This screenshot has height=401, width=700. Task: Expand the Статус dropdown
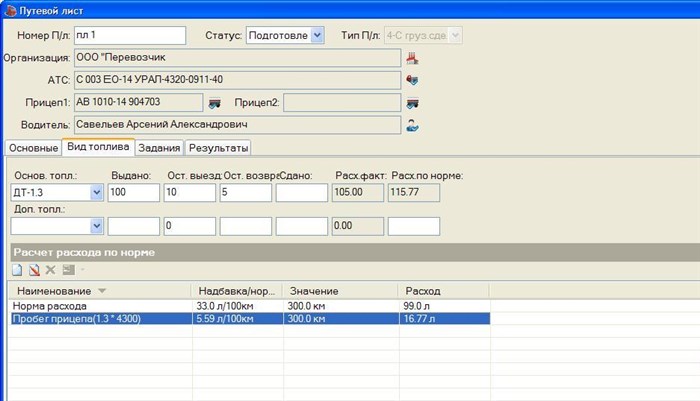[317, 35]
